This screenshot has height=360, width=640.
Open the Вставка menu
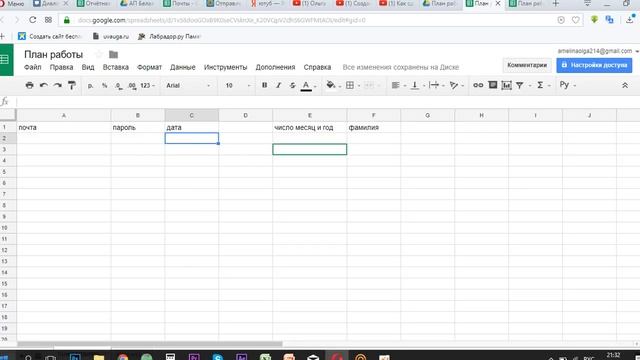click(116, 67)
